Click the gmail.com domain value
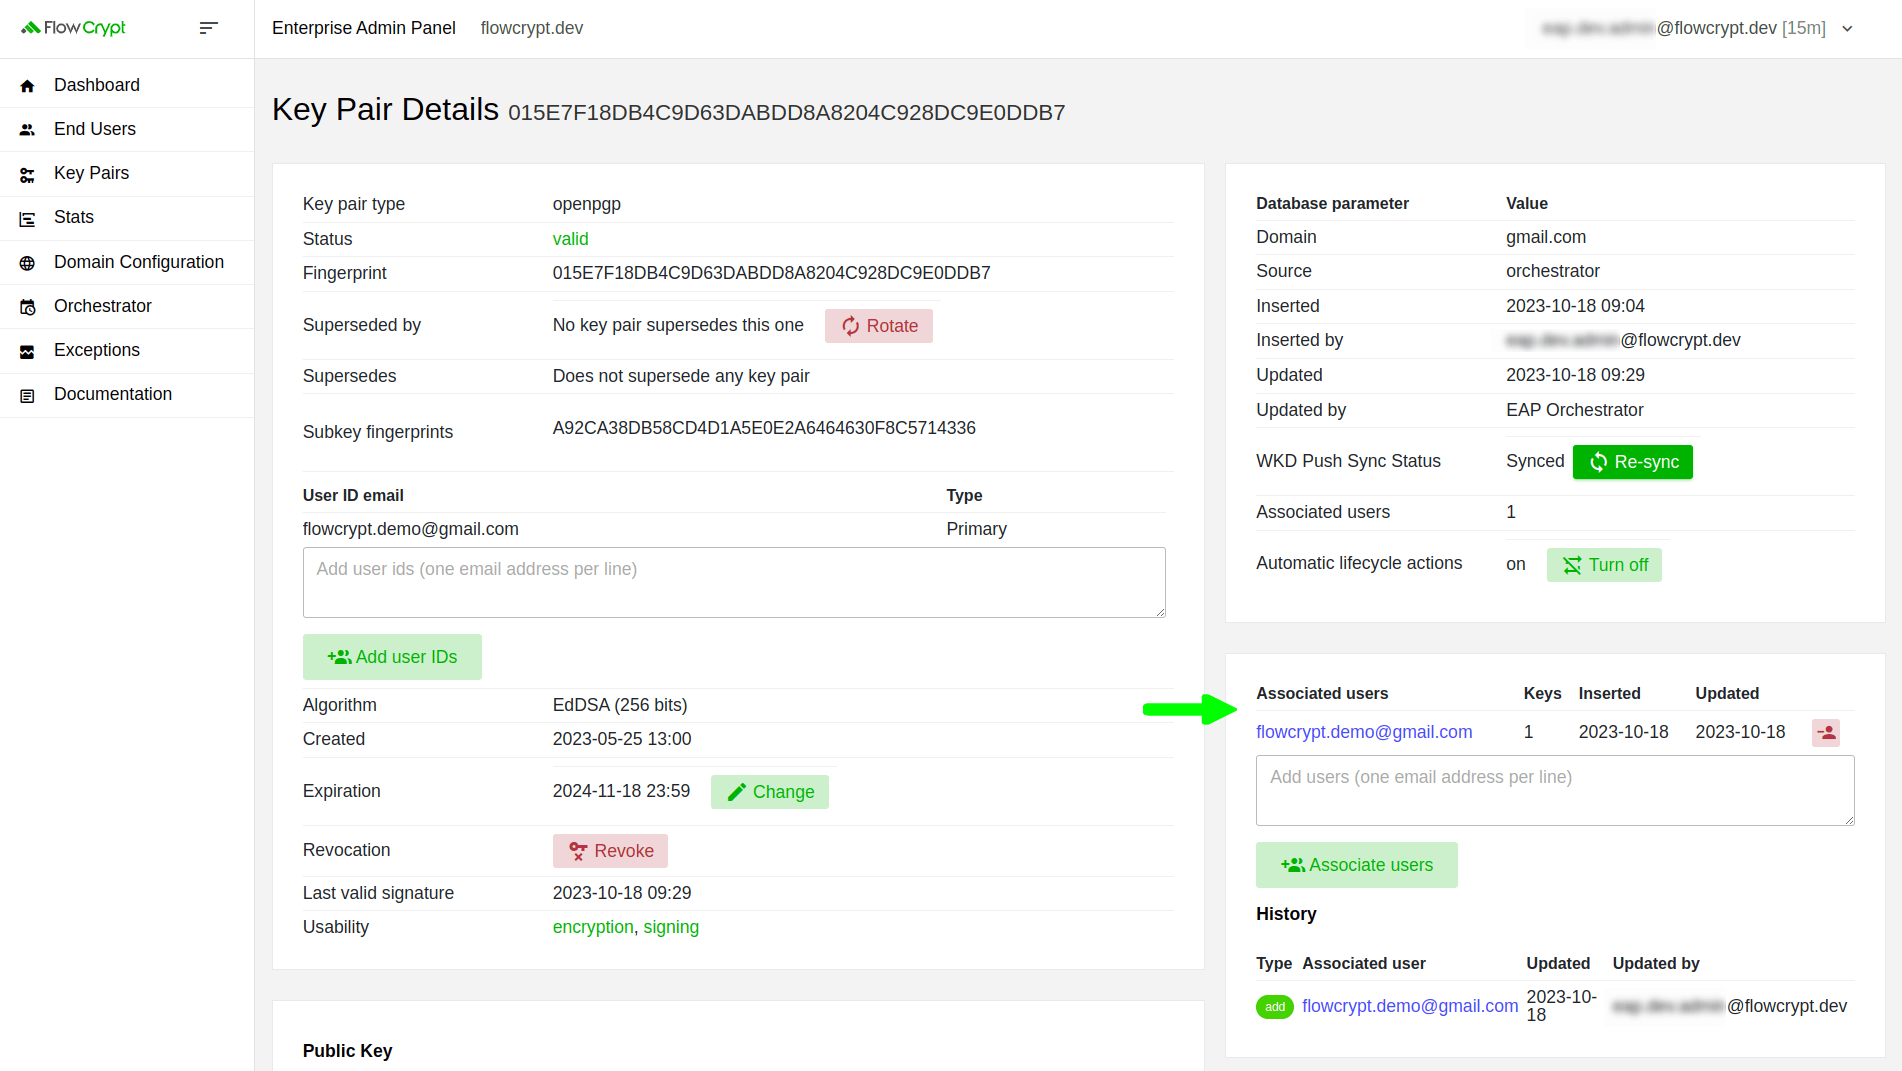This screenshot has height=1071, width=1902. coord(1546,237)
